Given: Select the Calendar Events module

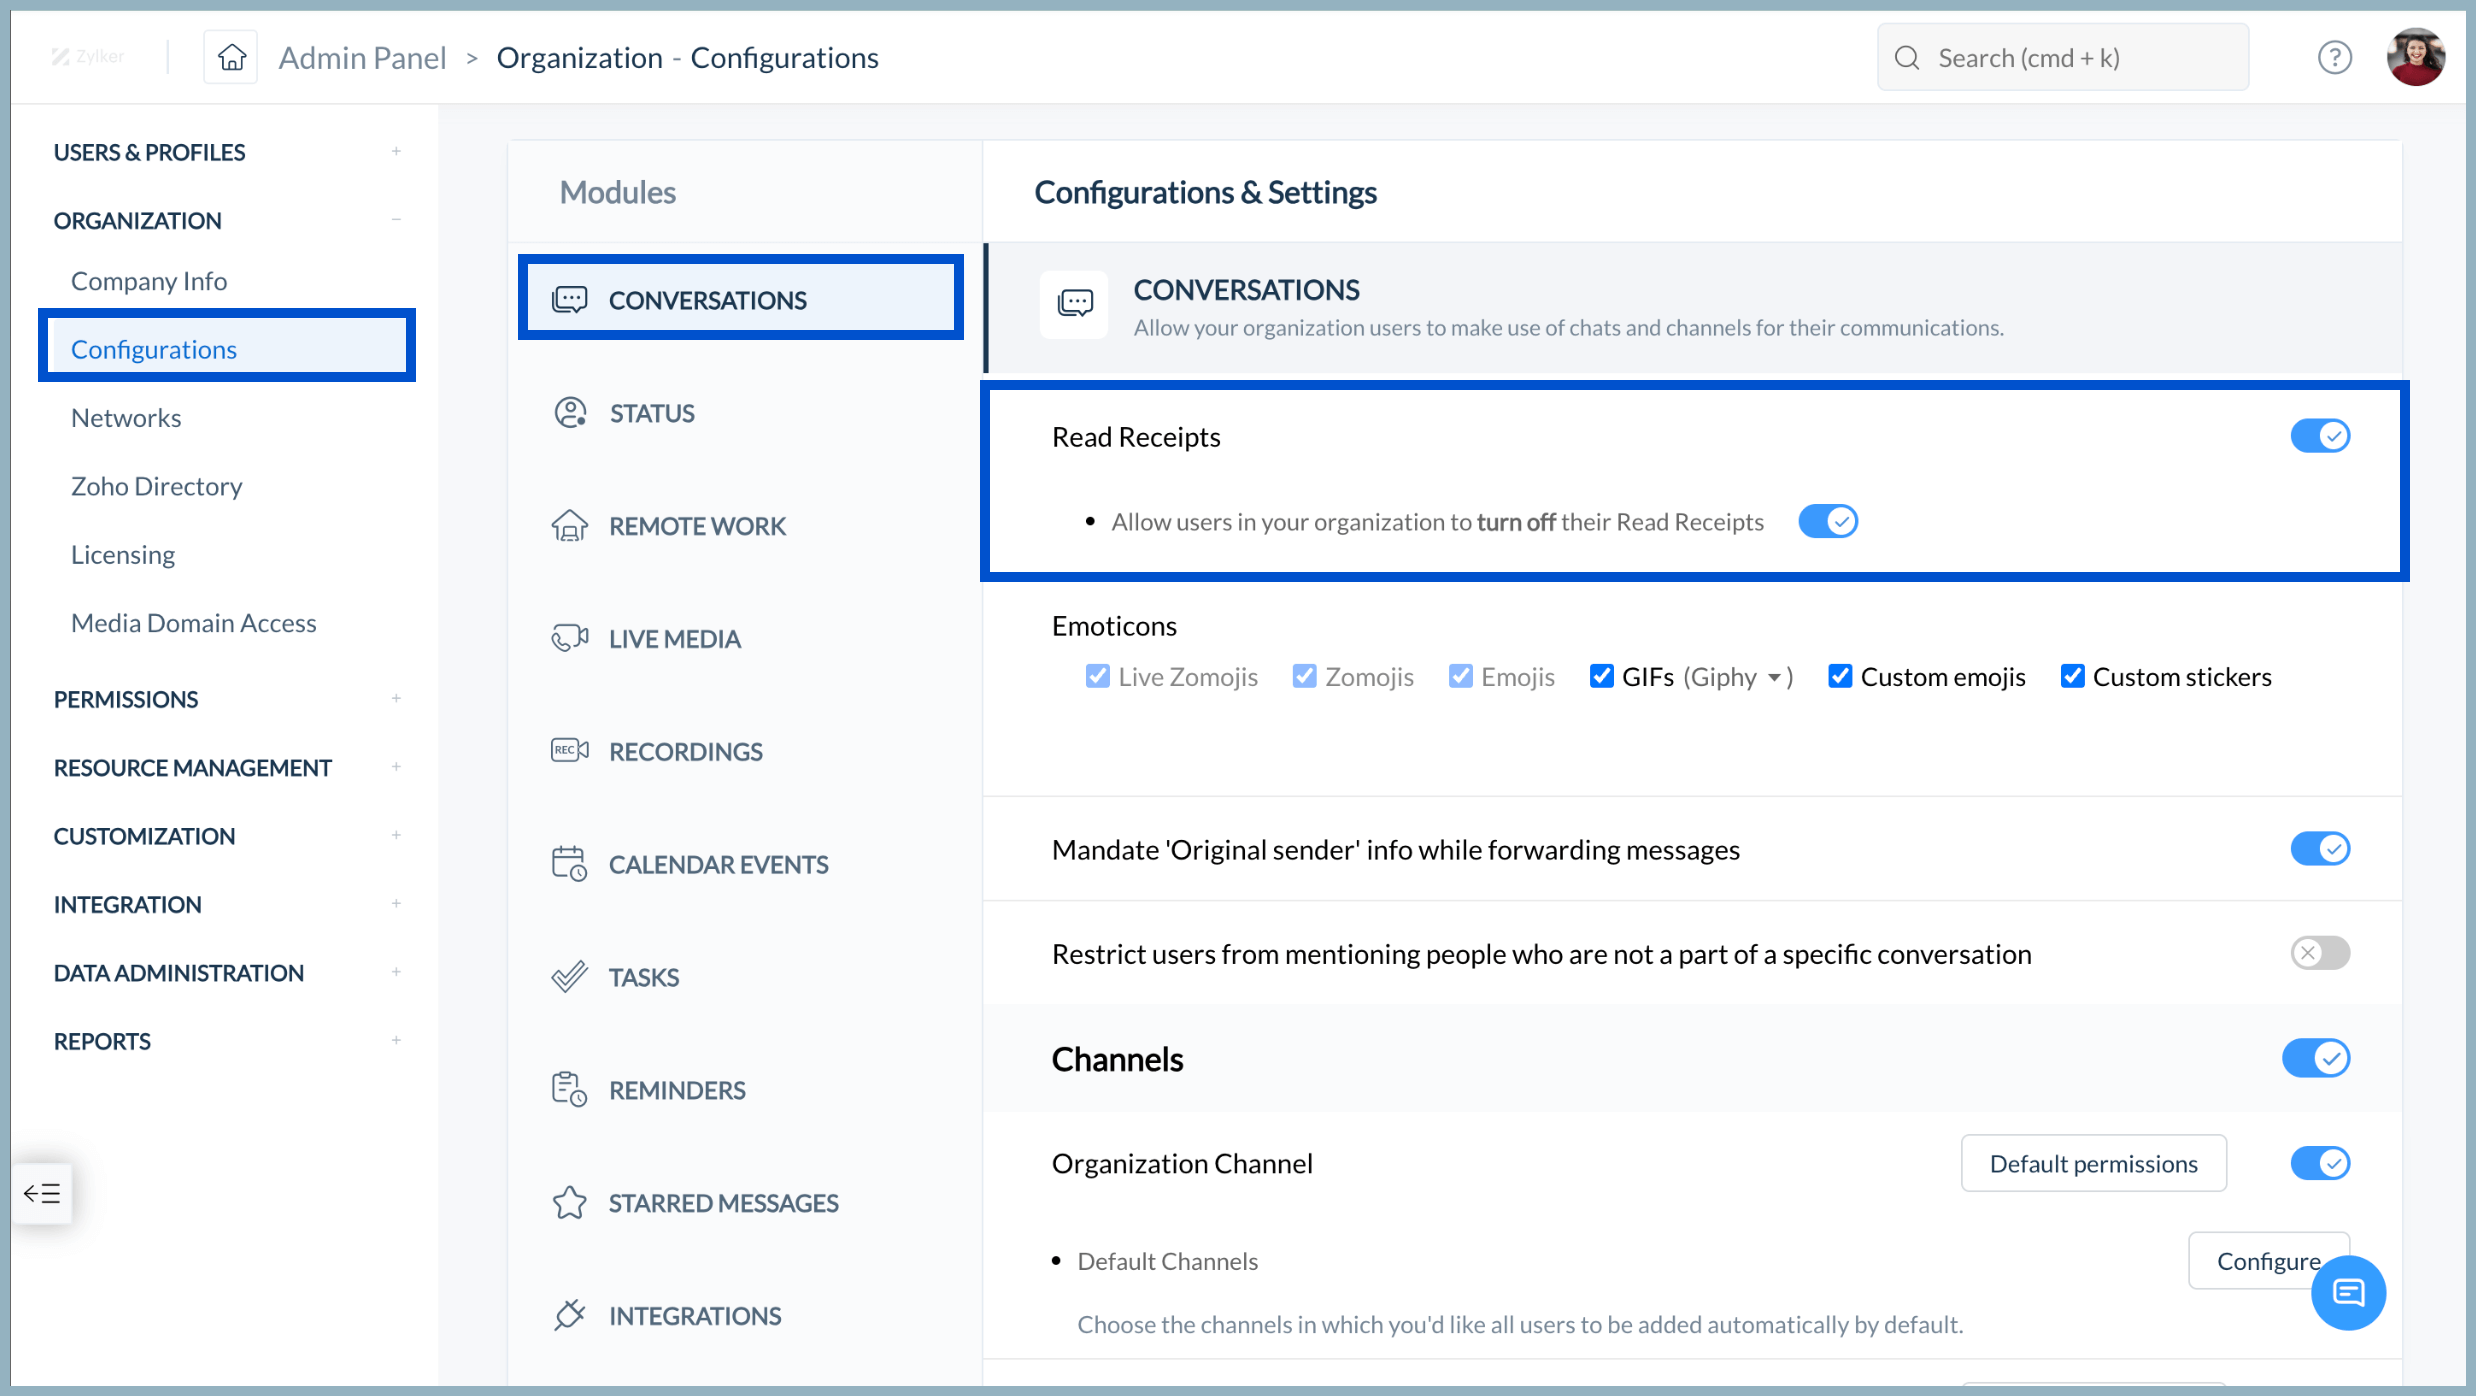Looking at the screenshot, I should (719, 863).
